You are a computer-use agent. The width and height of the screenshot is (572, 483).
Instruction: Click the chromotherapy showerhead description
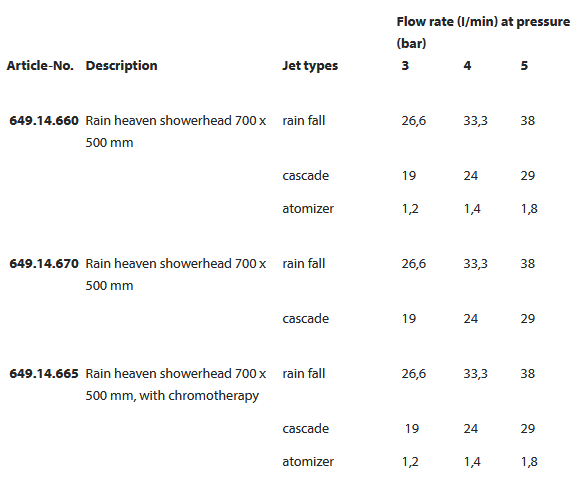(175, 385)
